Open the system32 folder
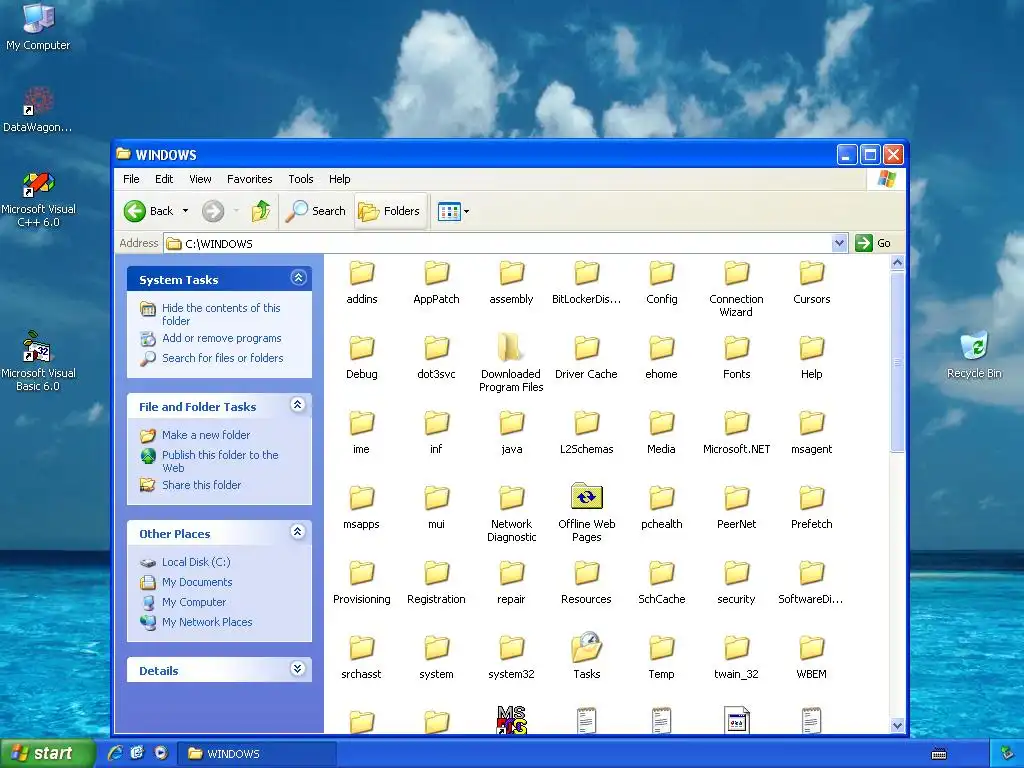The width and height of the screenshot is (1024, 768). [511, 658]
